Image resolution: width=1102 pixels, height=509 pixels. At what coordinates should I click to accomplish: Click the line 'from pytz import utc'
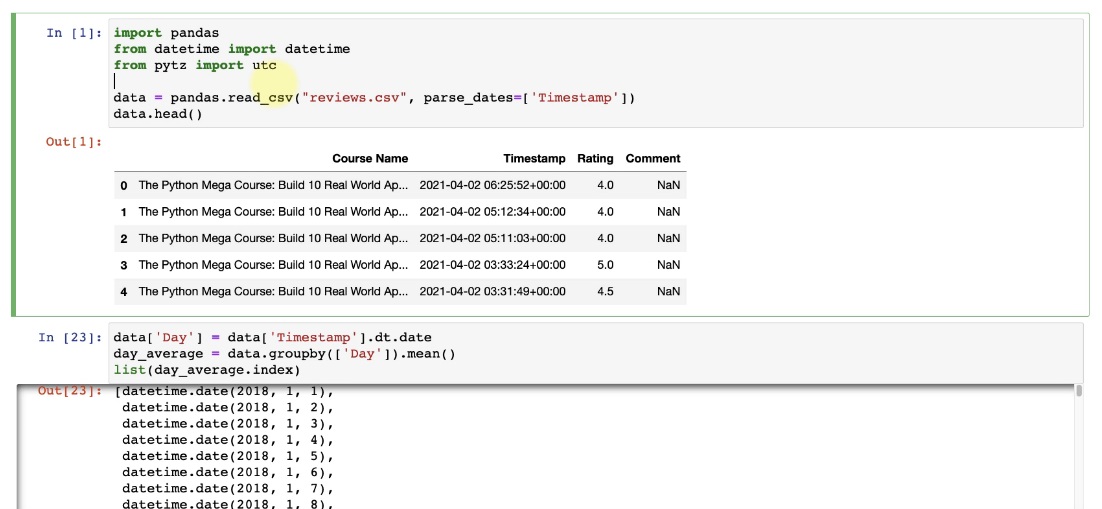coord(195,65)
